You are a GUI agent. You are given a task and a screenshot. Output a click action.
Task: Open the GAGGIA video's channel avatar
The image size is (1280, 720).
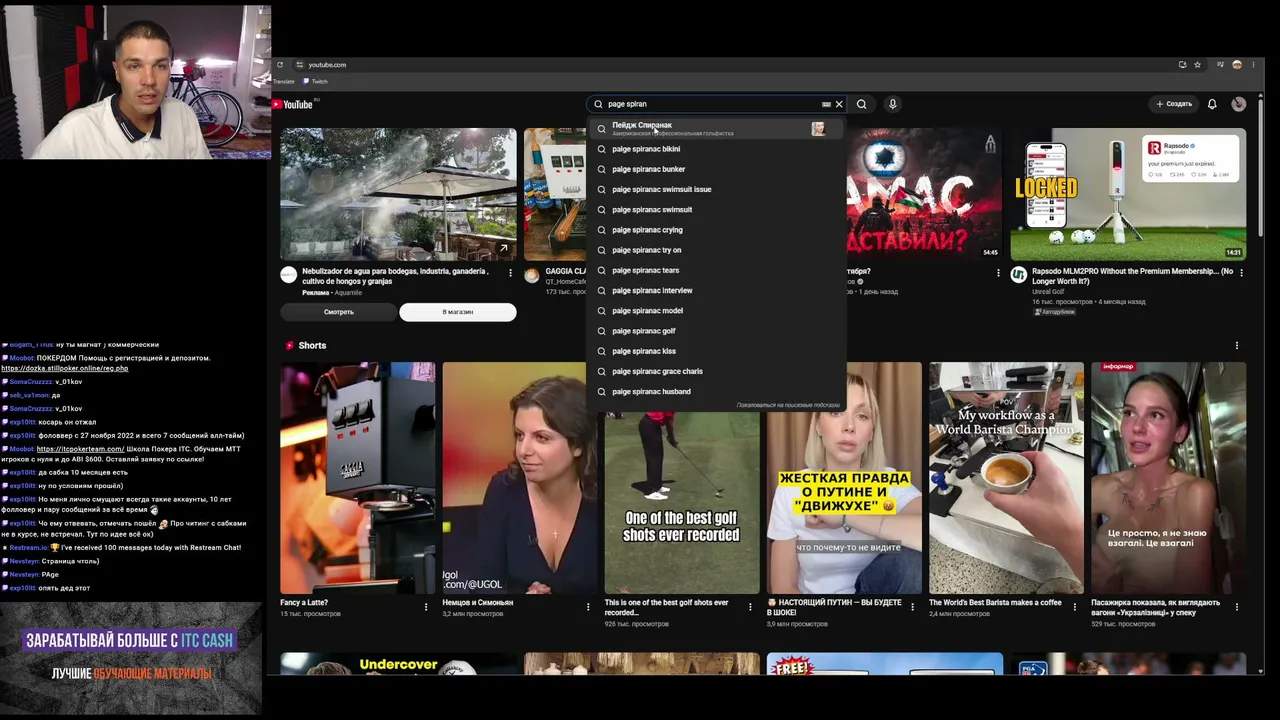[x=532, y=275]
